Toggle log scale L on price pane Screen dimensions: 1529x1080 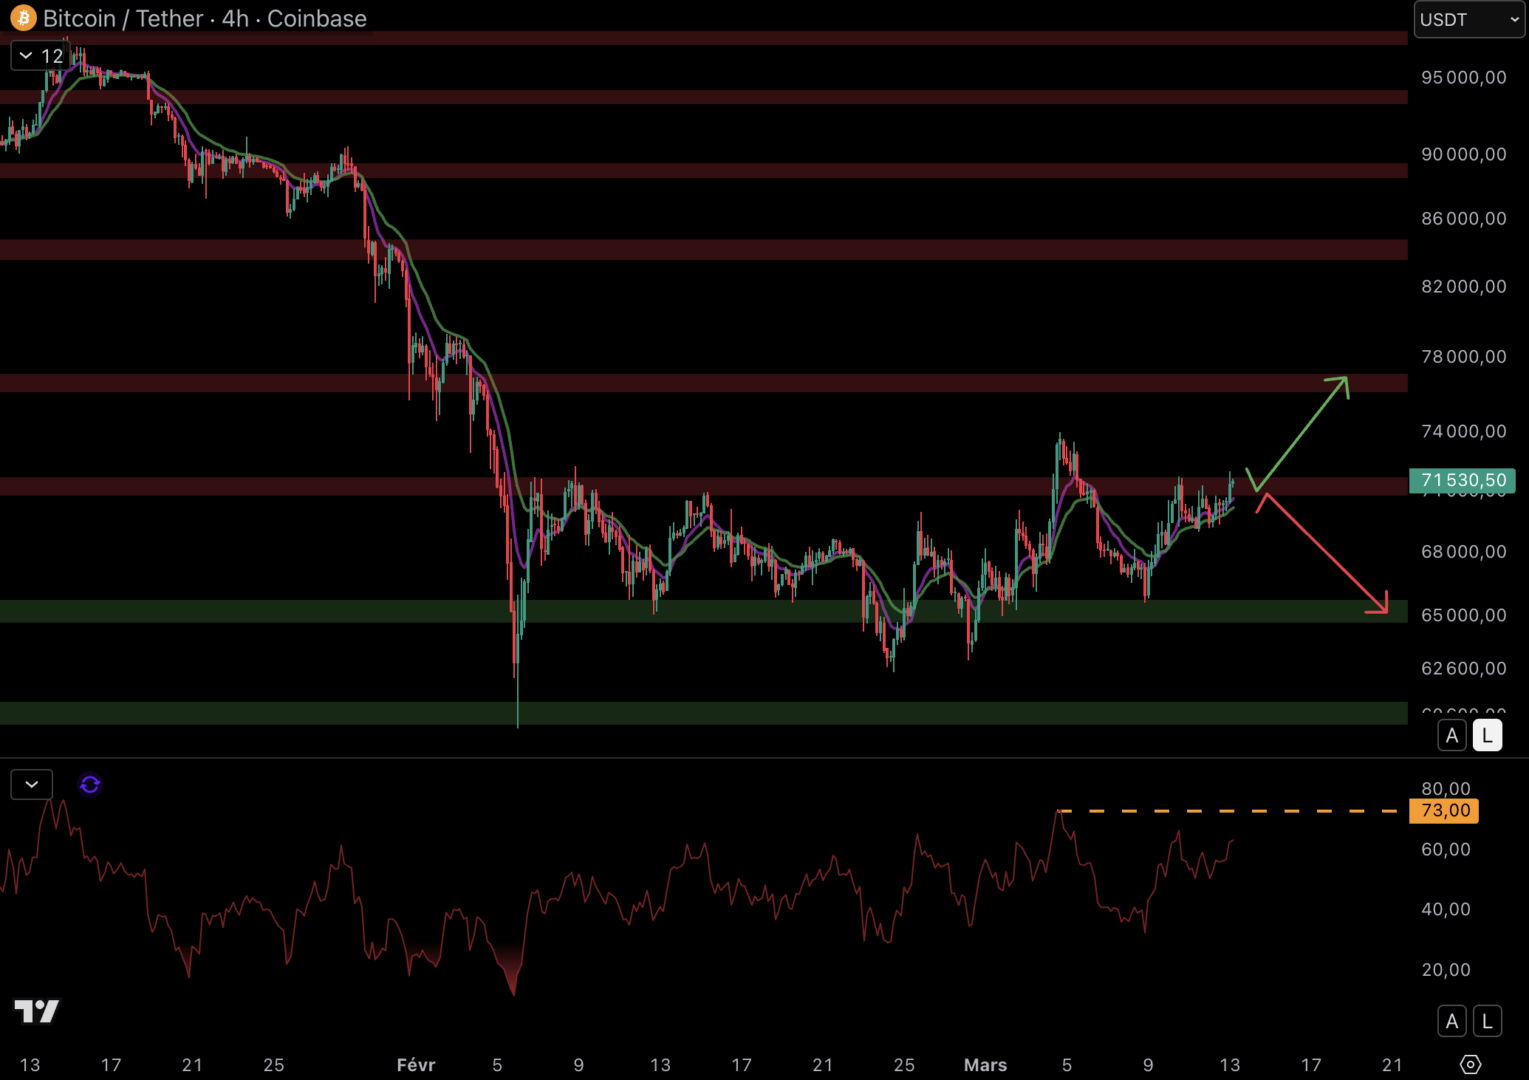tap(1487, 736)
